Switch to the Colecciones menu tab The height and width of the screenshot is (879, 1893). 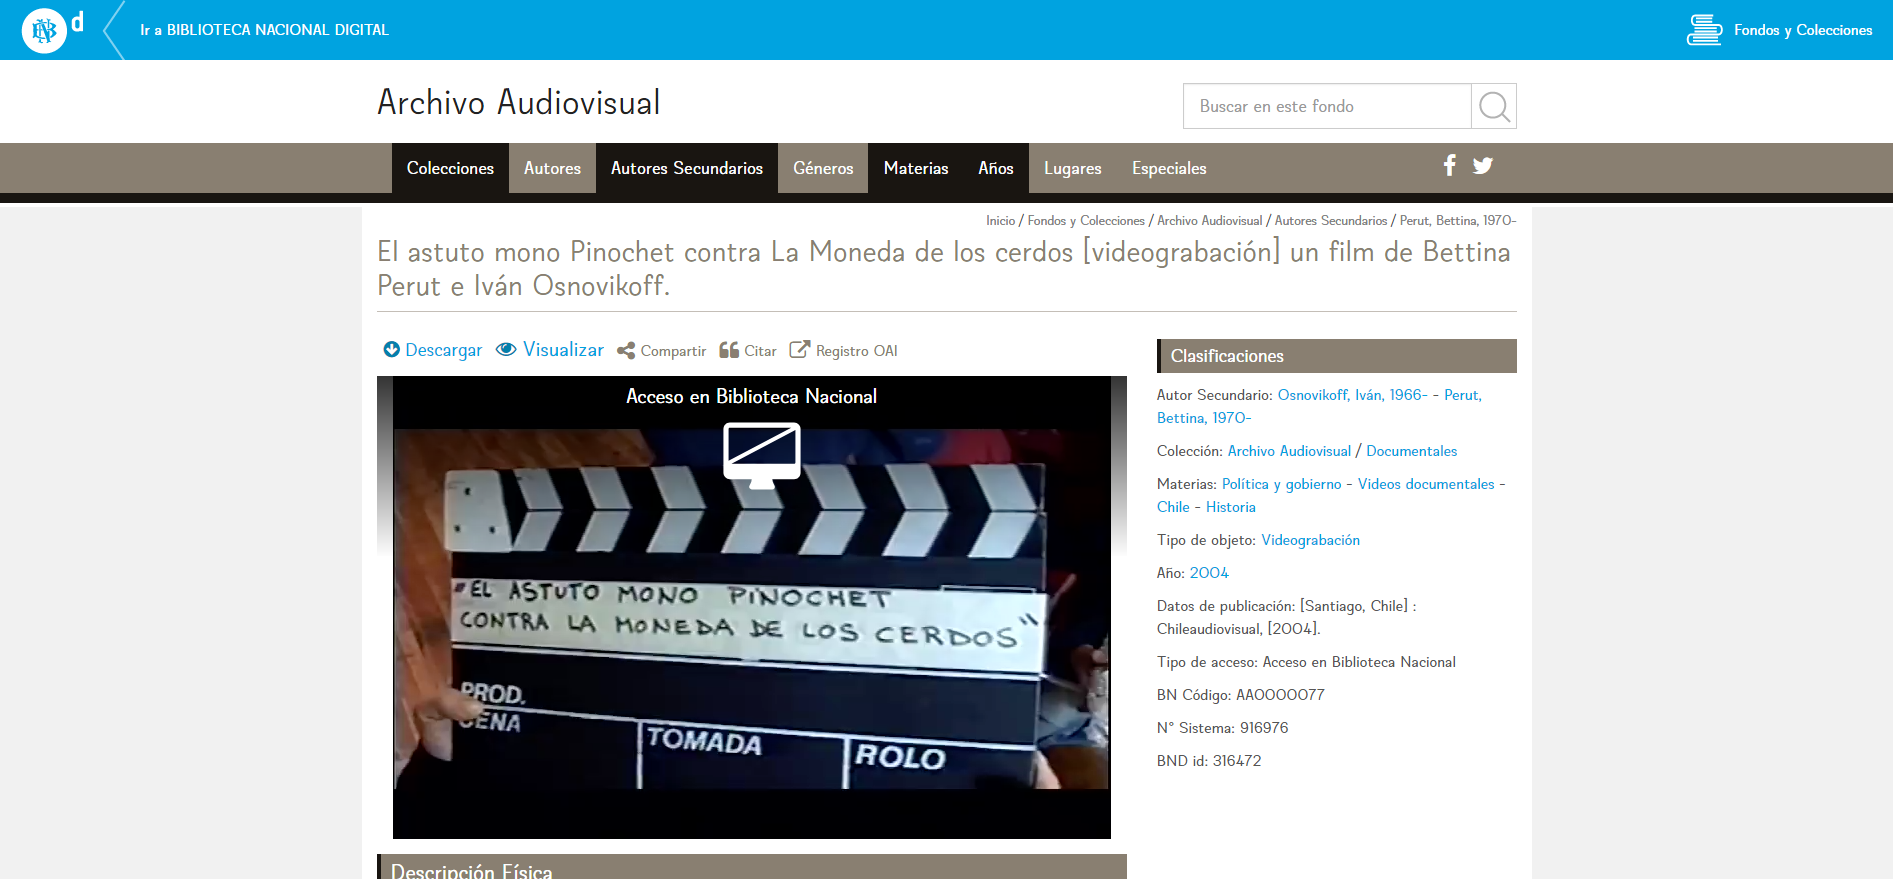(450, 168)
